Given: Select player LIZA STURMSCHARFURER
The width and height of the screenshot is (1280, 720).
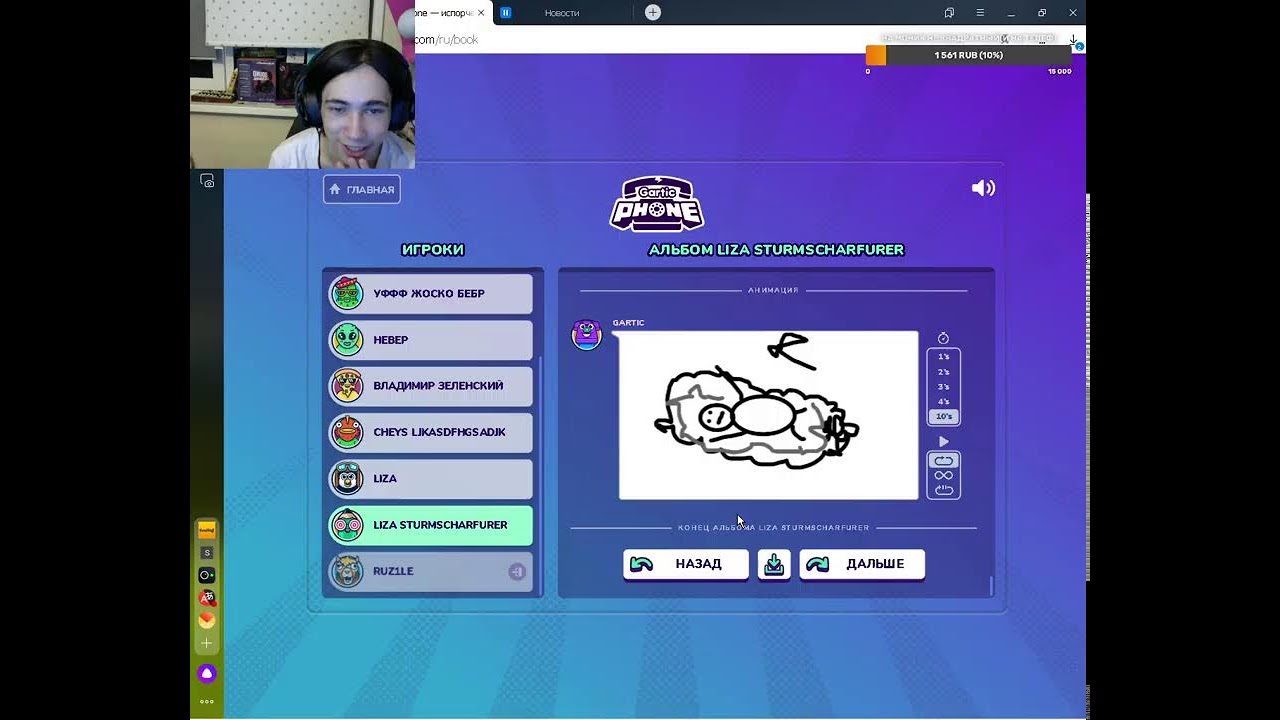Looking at the screenshot, I should 430,525.
